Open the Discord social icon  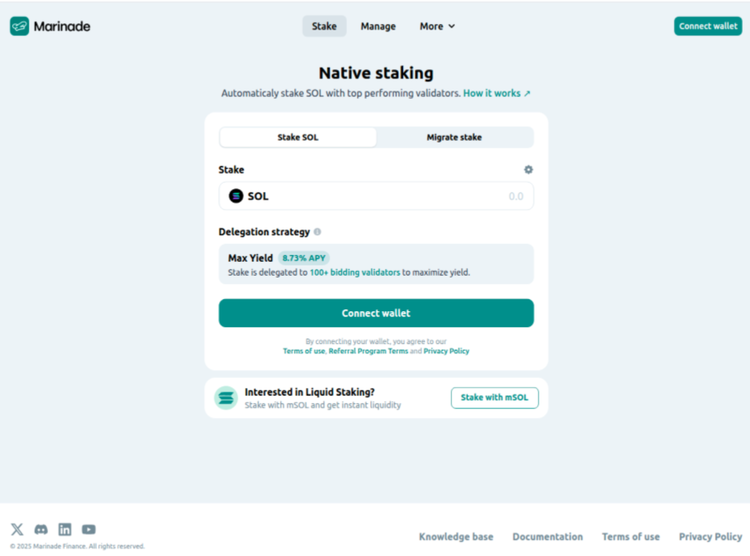click(x=41, y=529)
